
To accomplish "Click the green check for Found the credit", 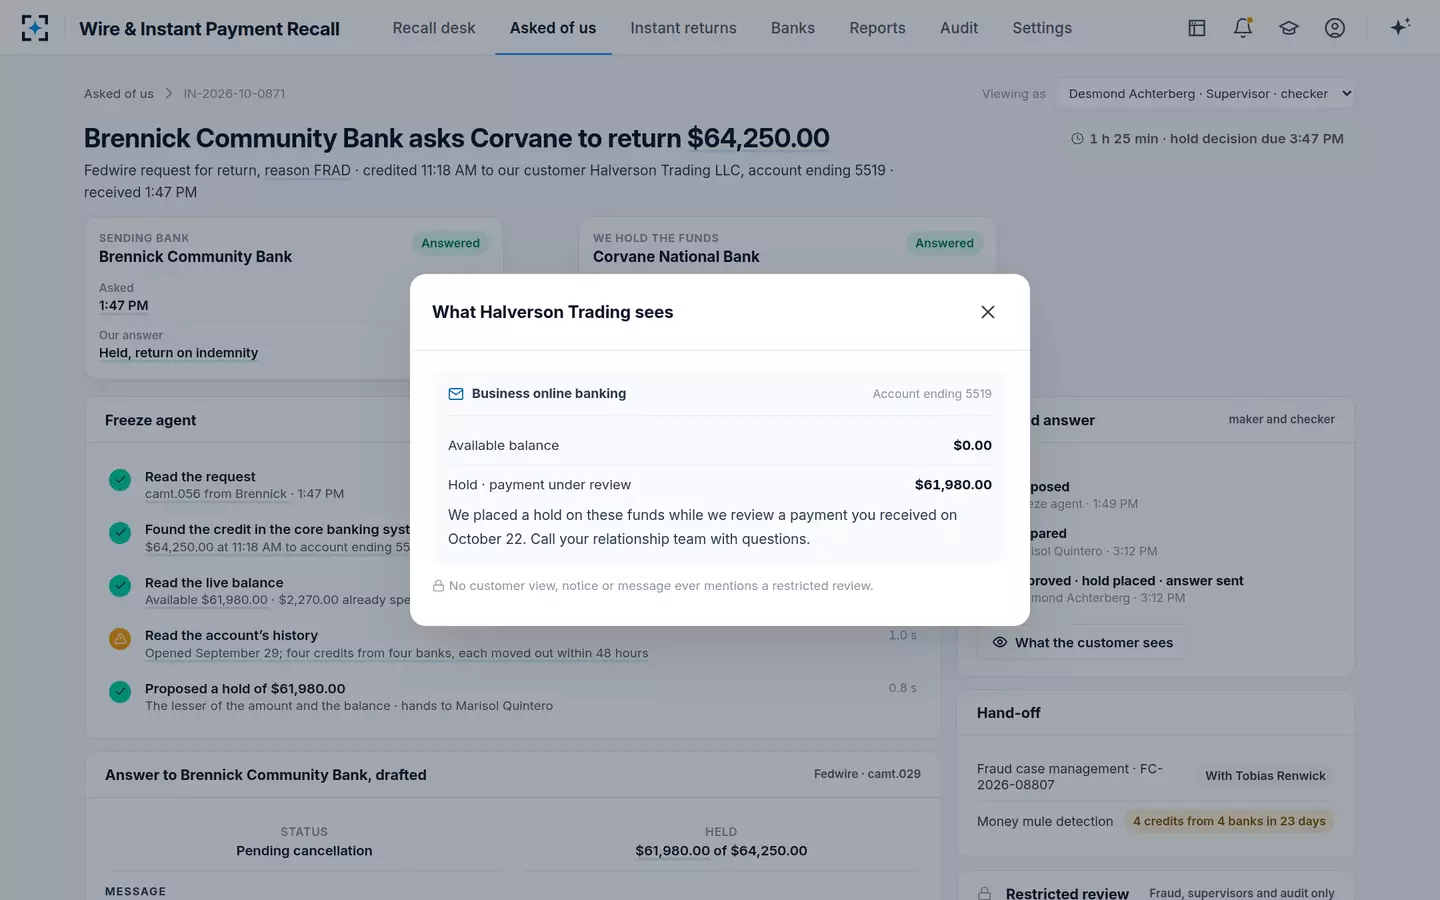I will point(120,533).
